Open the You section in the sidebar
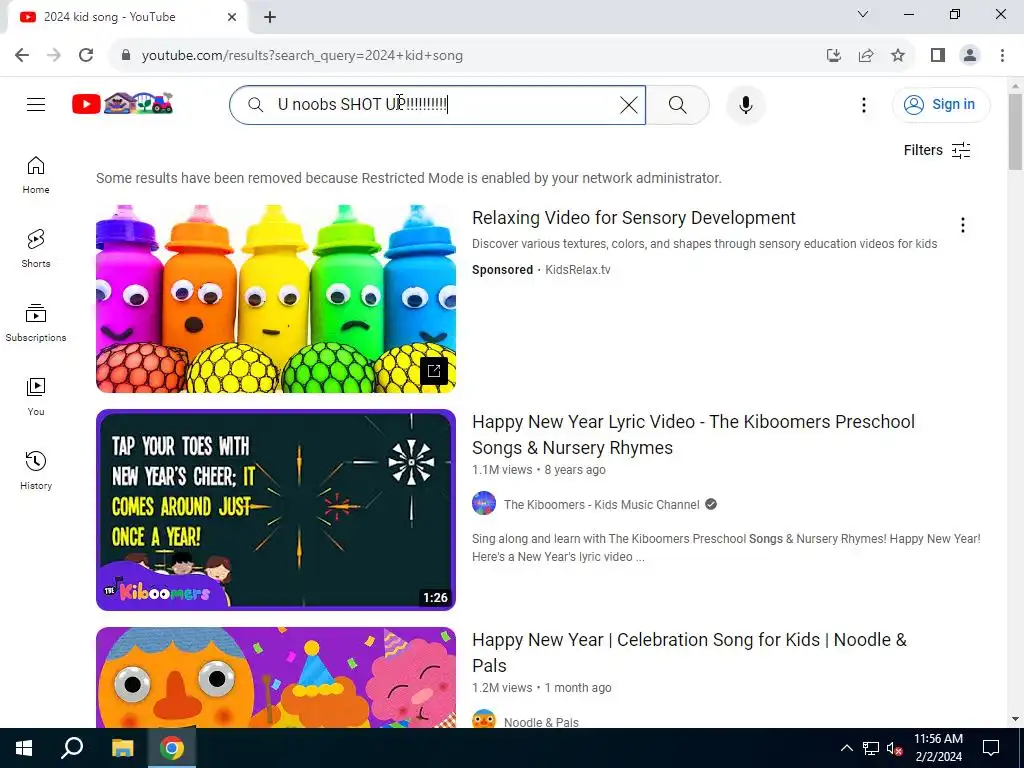The image size is (1024, 768). tap(36, 396)
